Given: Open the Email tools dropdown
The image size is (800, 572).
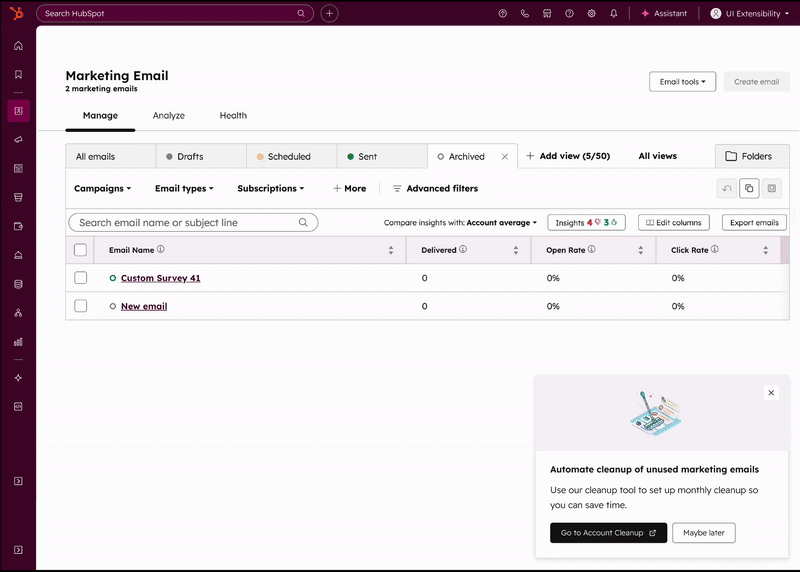Looking at the screenshot, I should 682,82.
